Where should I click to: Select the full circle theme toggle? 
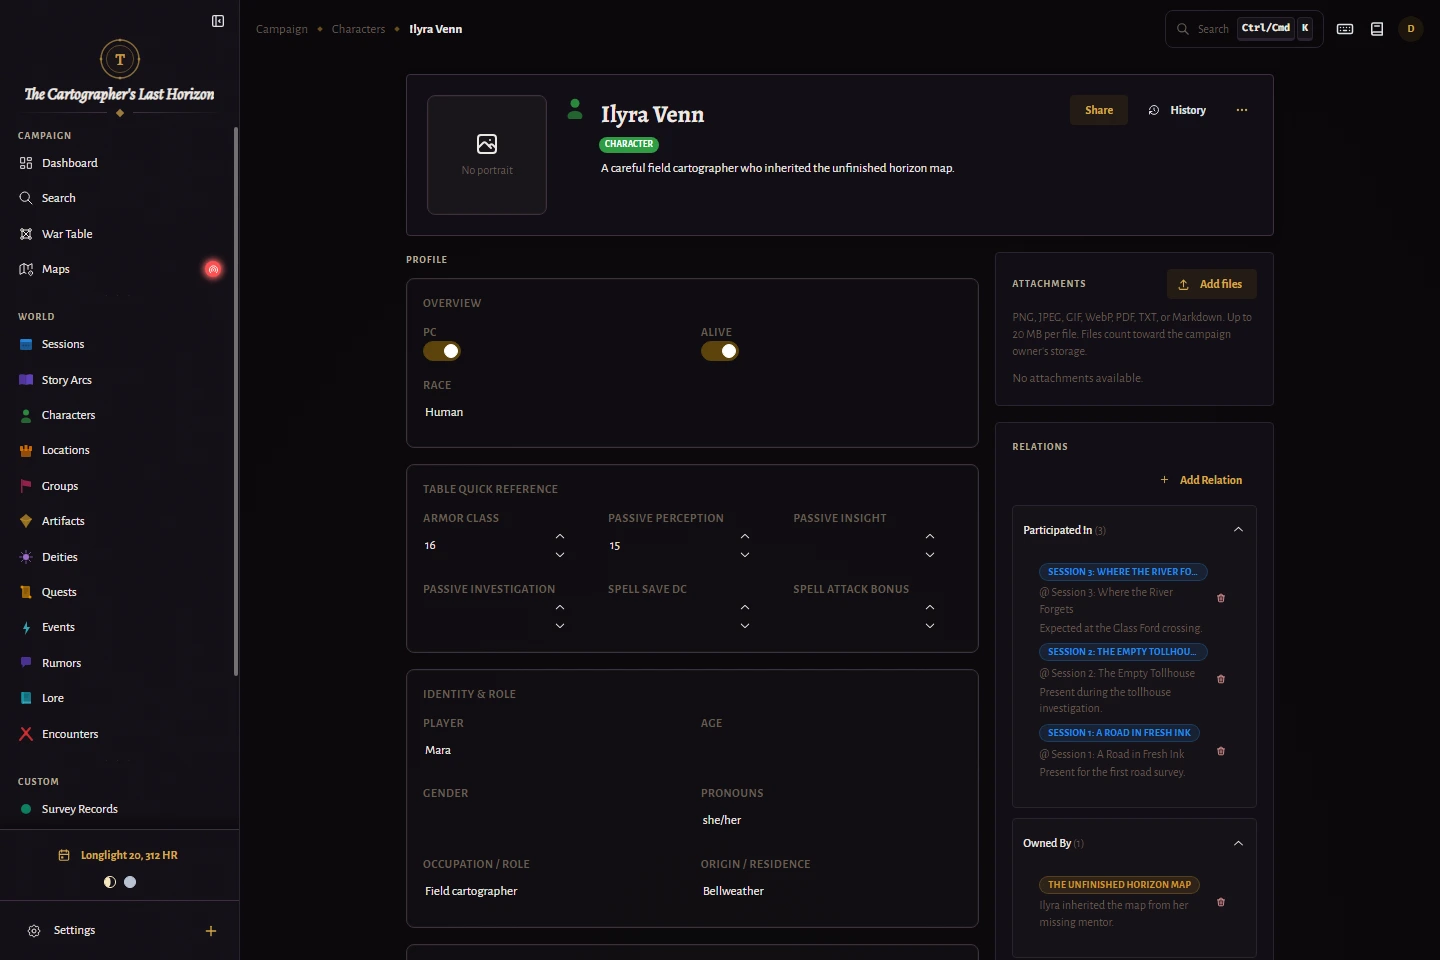[x=130, y=882]
